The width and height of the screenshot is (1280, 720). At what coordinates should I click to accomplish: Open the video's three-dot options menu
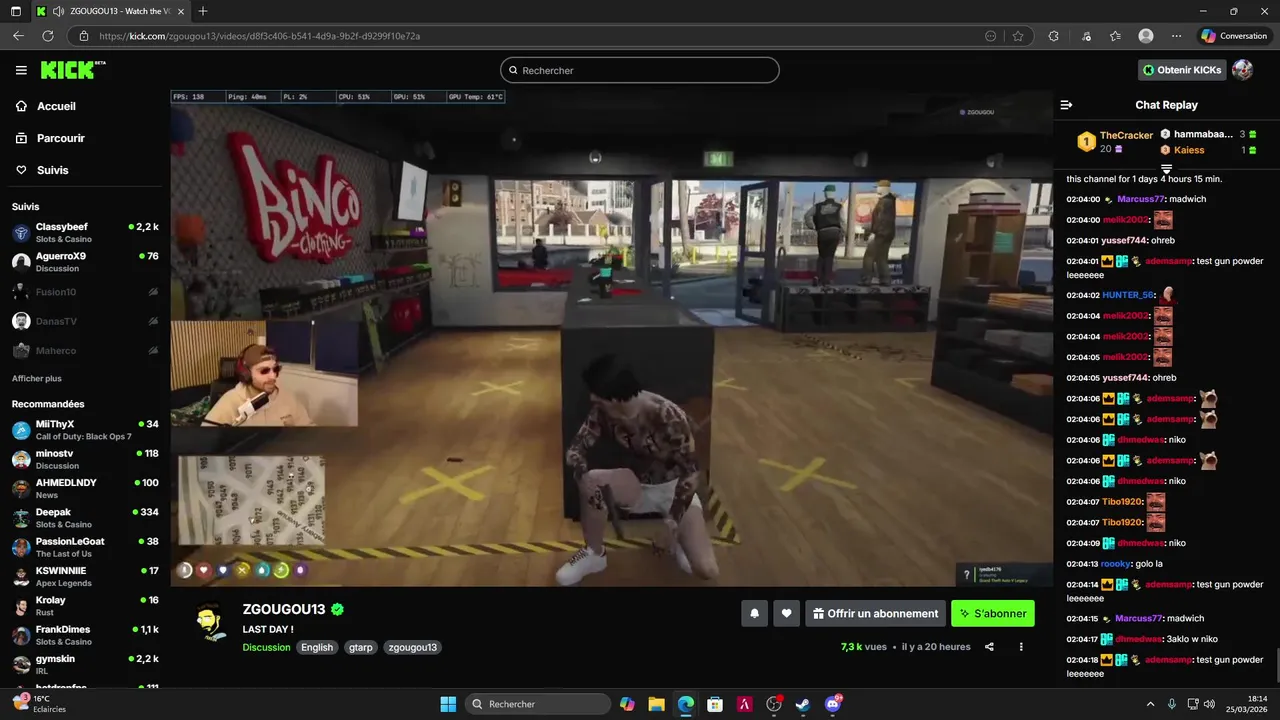[x=1021, y=647]
